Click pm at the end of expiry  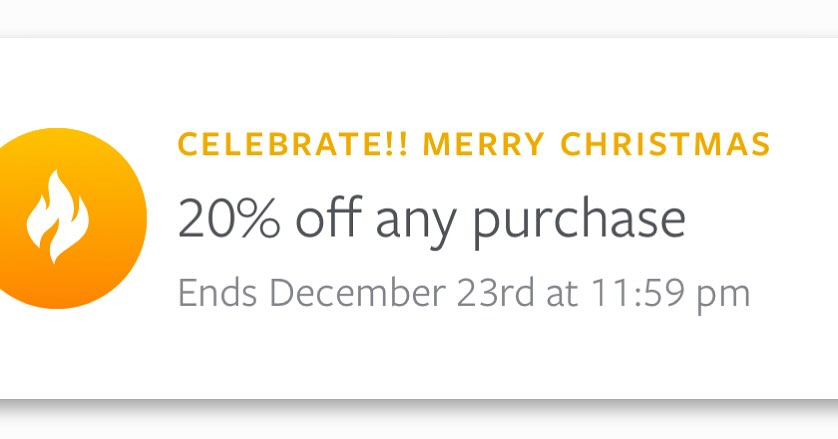[x=724, y=298]
